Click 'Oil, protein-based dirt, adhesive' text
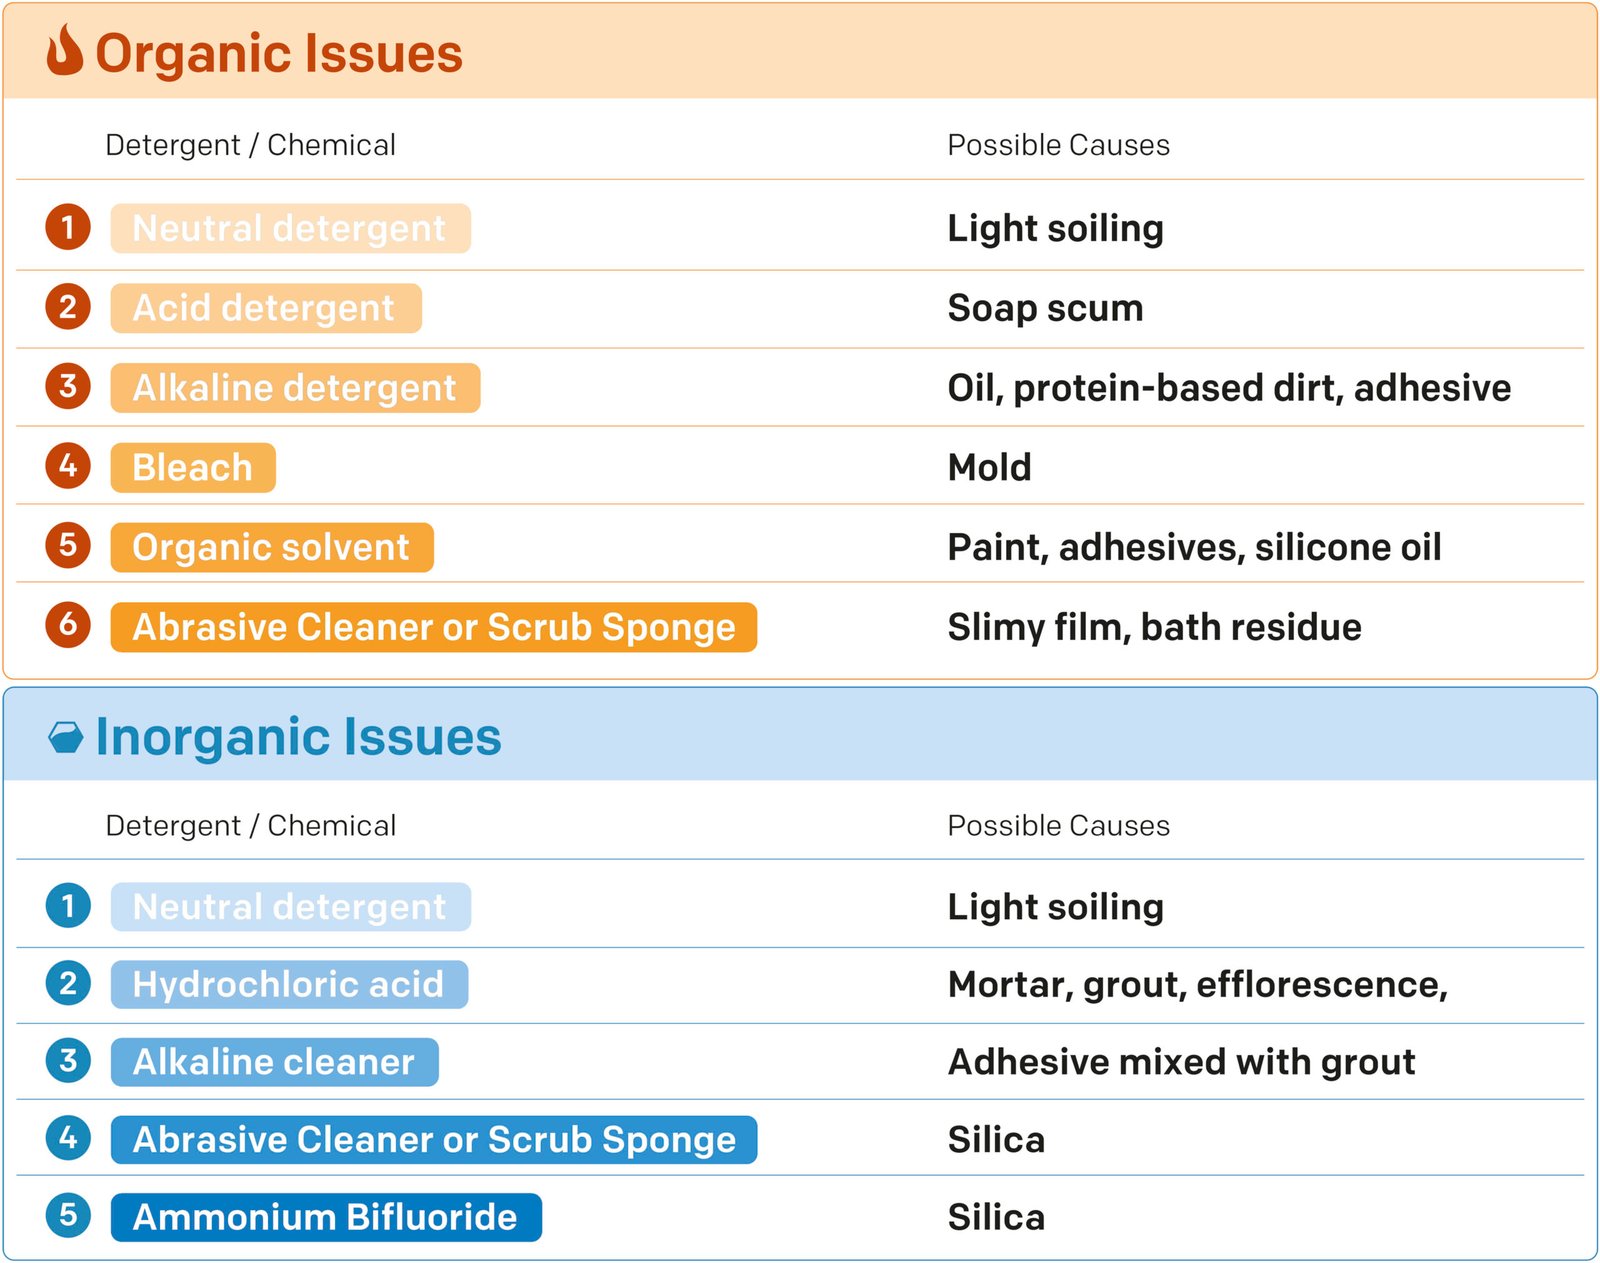This screenshot has height=1263, width=1600. [x=1229, y=388]
